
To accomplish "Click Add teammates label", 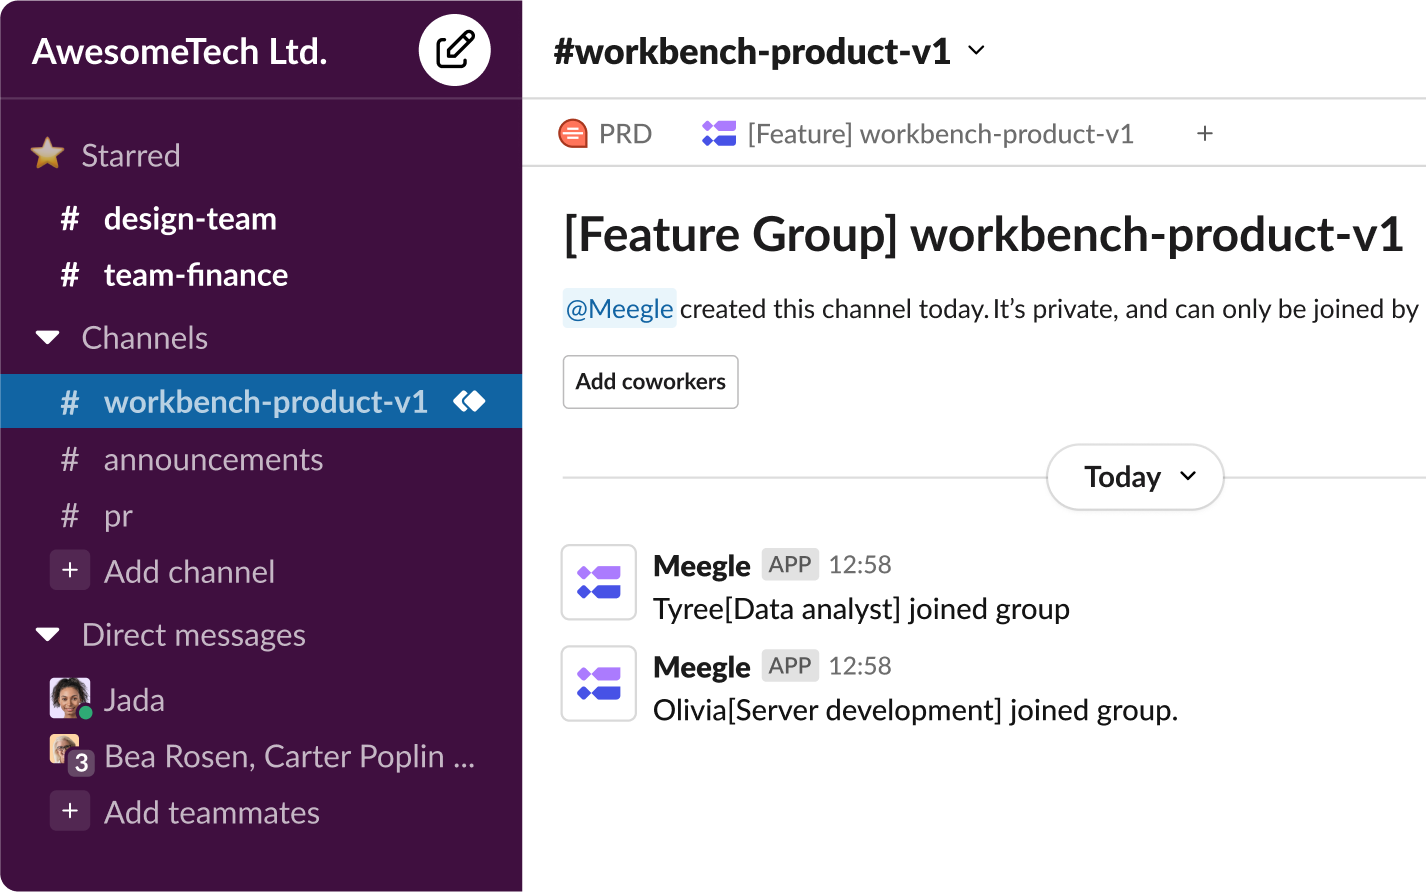I will tap(212, 812).
